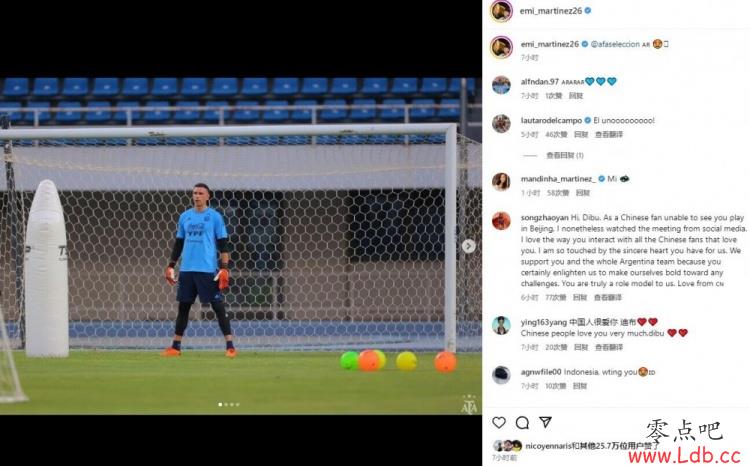750x466 pixels.
Task: Open mandinha_martinez_ avatar
Action: click(501, 182)
